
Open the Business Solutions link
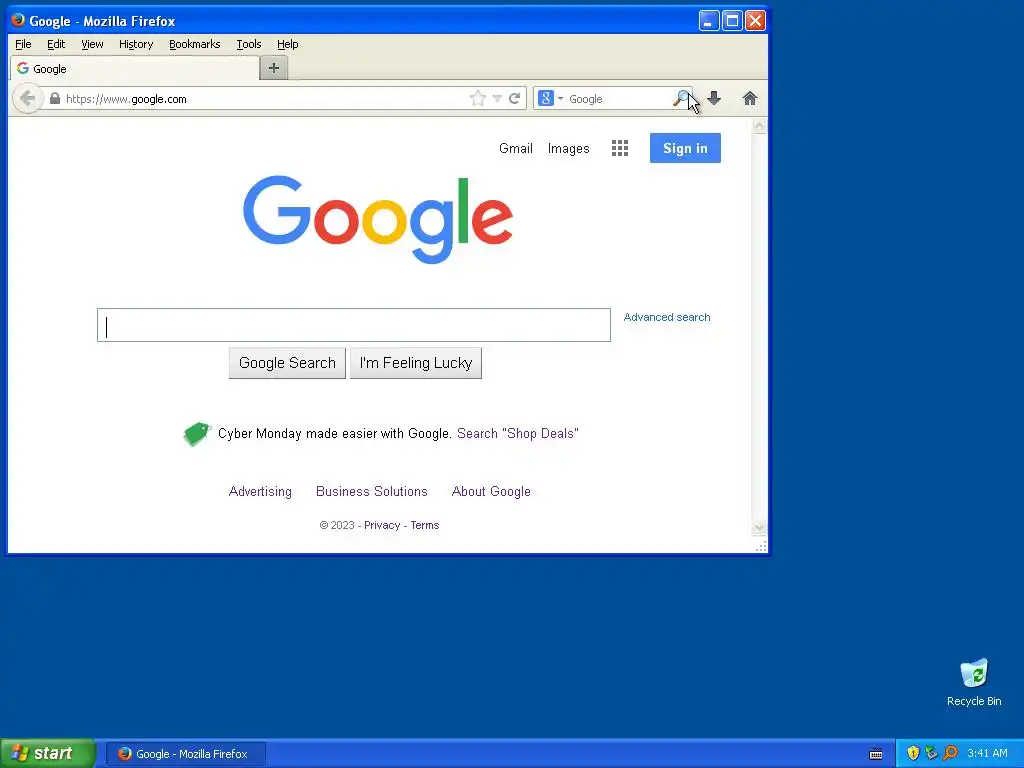(x=372, y=492)
